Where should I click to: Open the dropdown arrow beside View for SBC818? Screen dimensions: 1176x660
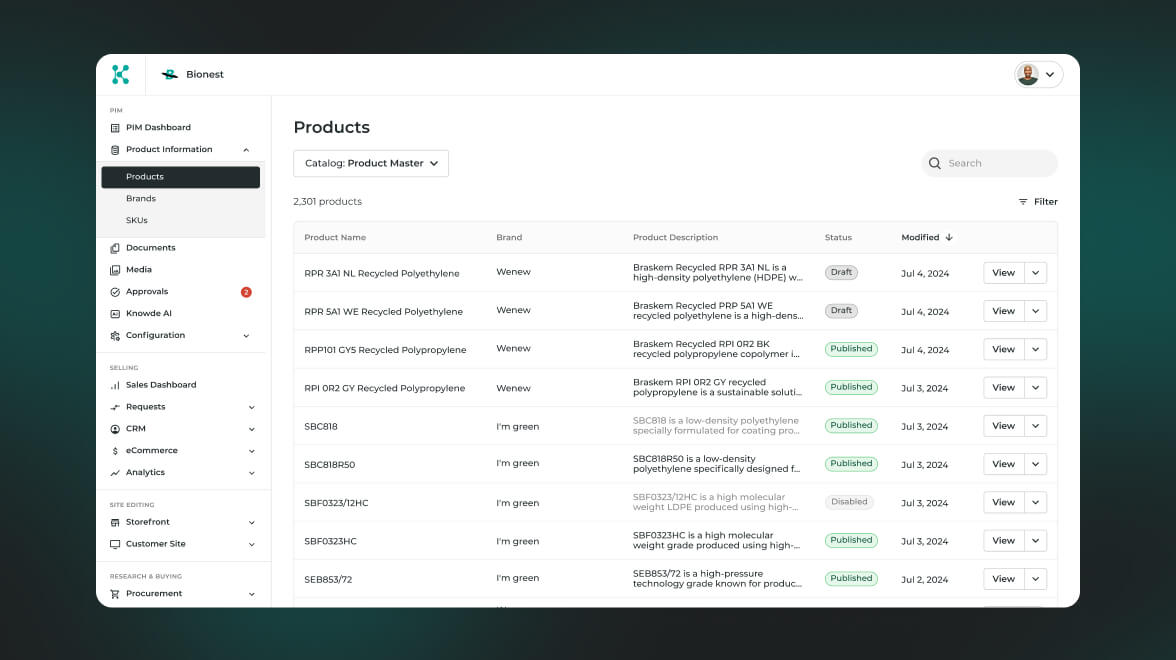coord(1036,426)
